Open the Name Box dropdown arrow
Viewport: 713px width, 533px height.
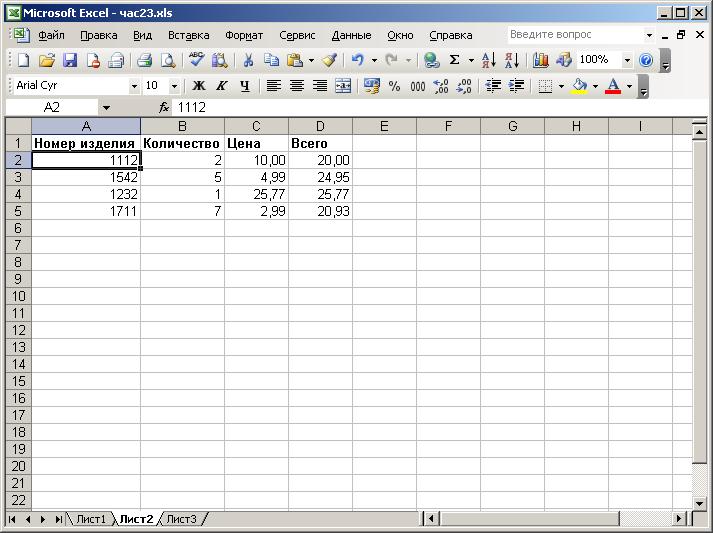point(106,108)
